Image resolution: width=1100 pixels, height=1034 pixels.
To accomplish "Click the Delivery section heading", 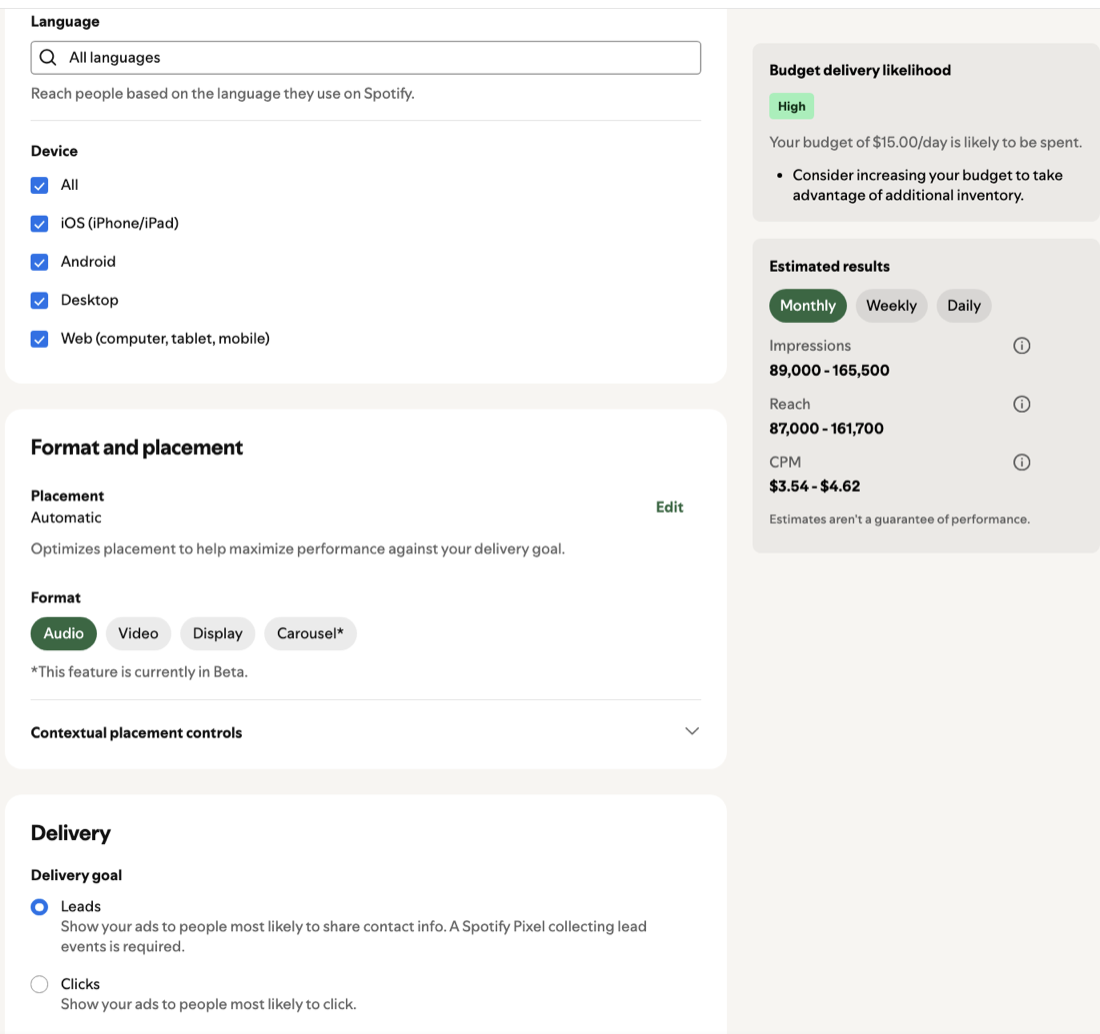I will pos(71,833).
